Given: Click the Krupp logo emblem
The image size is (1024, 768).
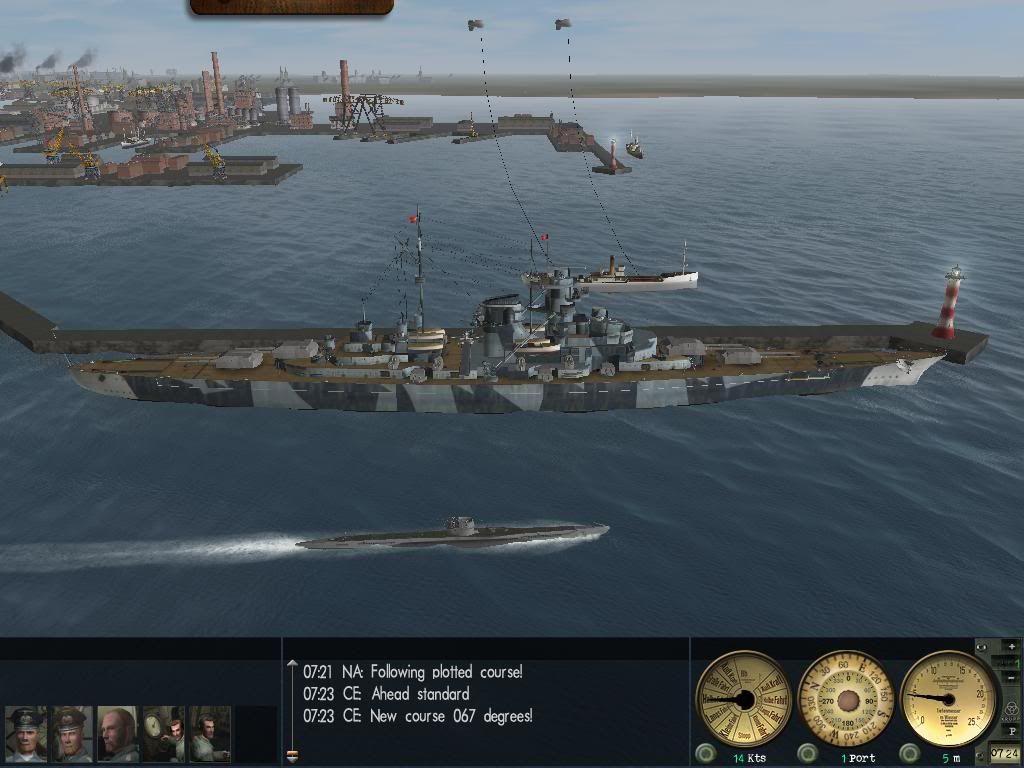Looking at the screenshot, I should pos(1012,710).
